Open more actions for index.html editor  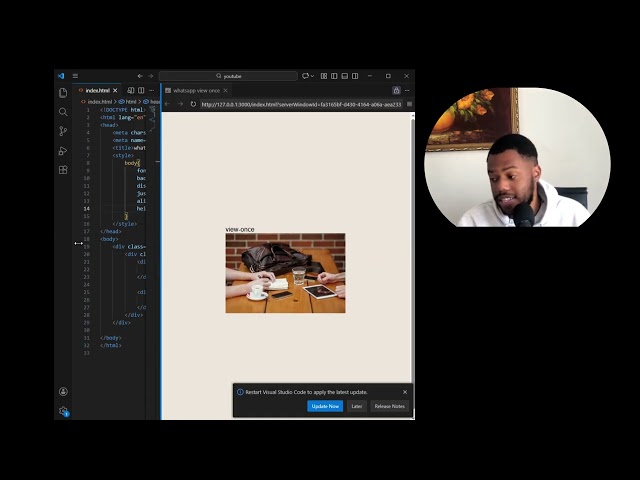pyautogui.click(x=152, y=90)
